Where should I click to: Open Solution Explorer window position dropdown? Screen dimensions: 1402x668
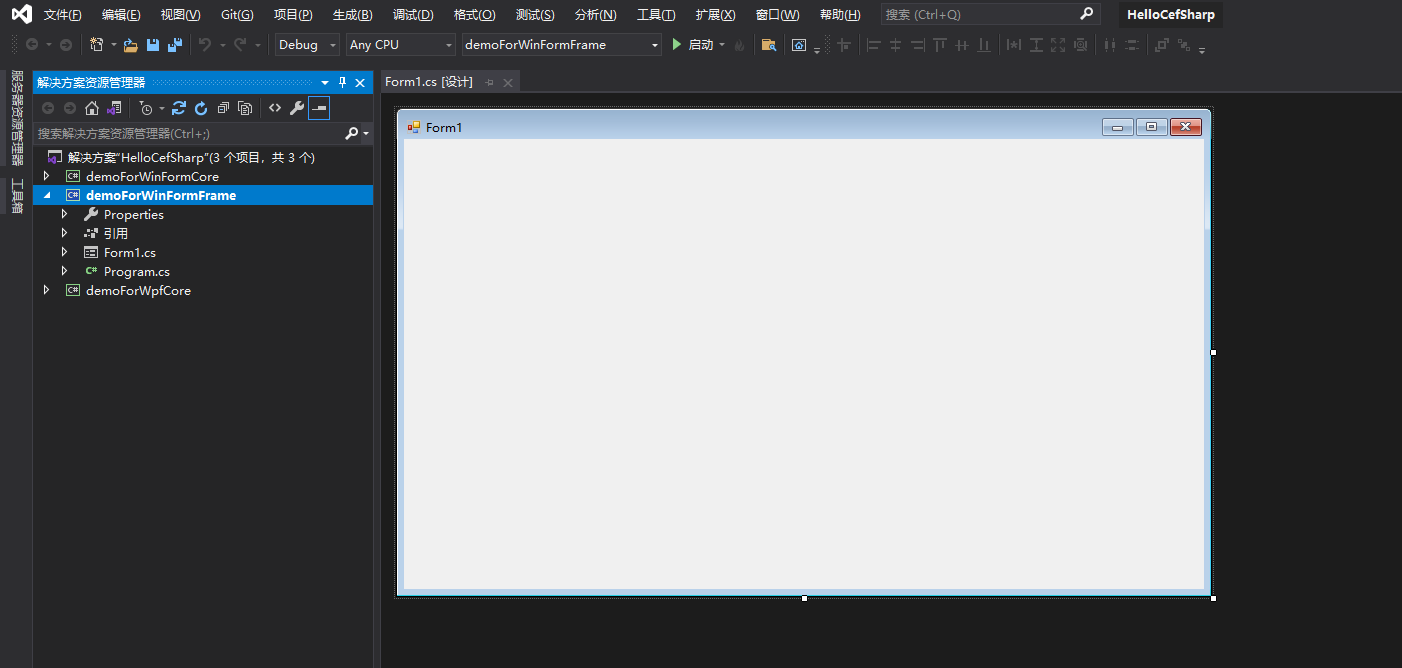[325, 83]
